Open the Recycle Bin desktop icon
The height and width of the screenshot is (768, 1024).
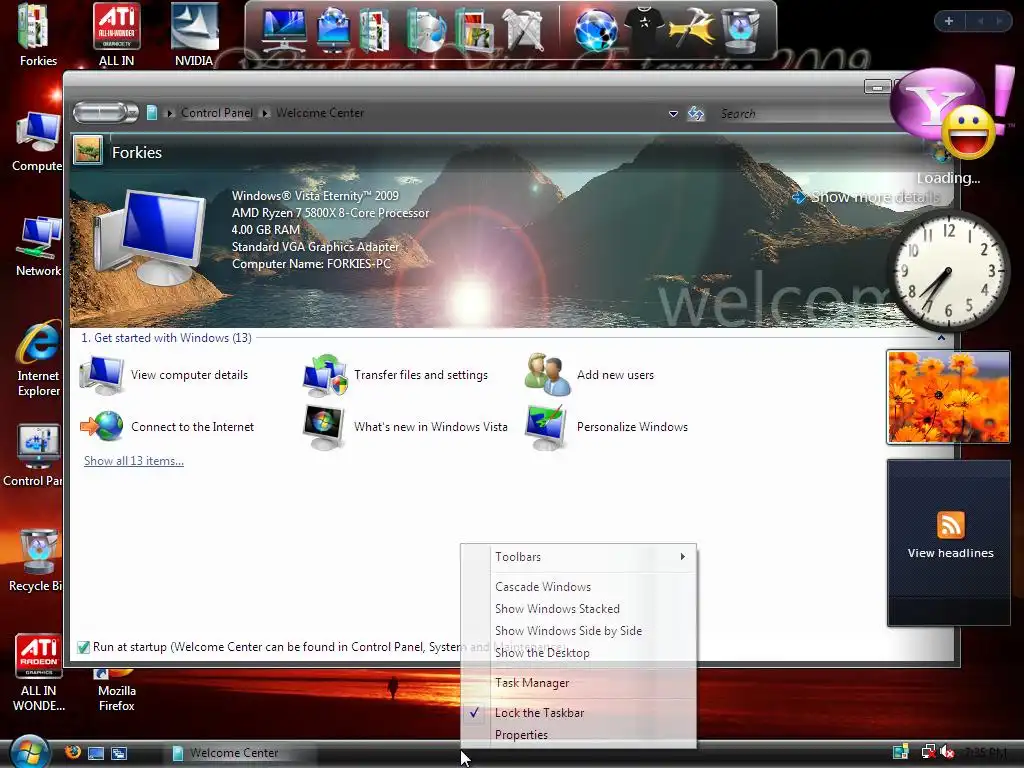(36, 561)
